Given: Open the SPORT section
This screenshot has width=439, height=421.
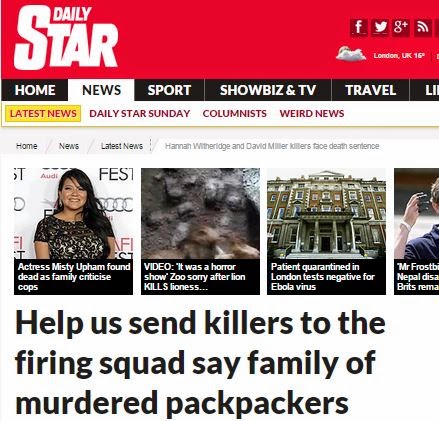Looking at the screenshot, I should (169, 90).
